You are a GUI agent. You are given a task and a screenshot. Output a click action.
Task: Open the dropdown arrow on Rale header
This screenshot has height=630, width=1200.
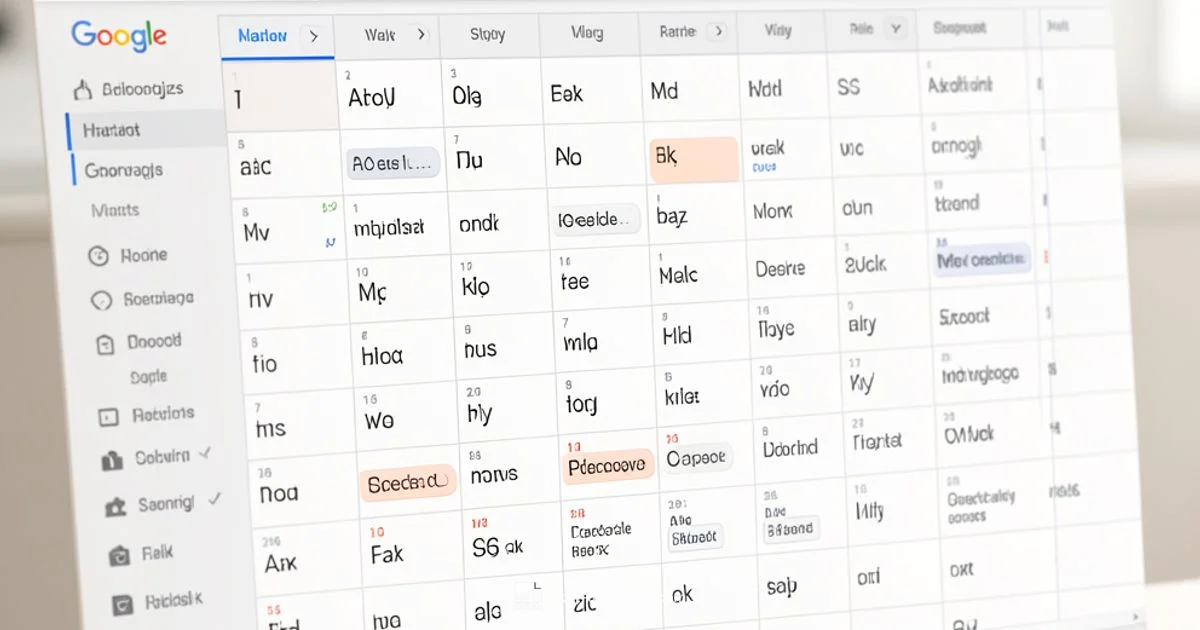895,29
